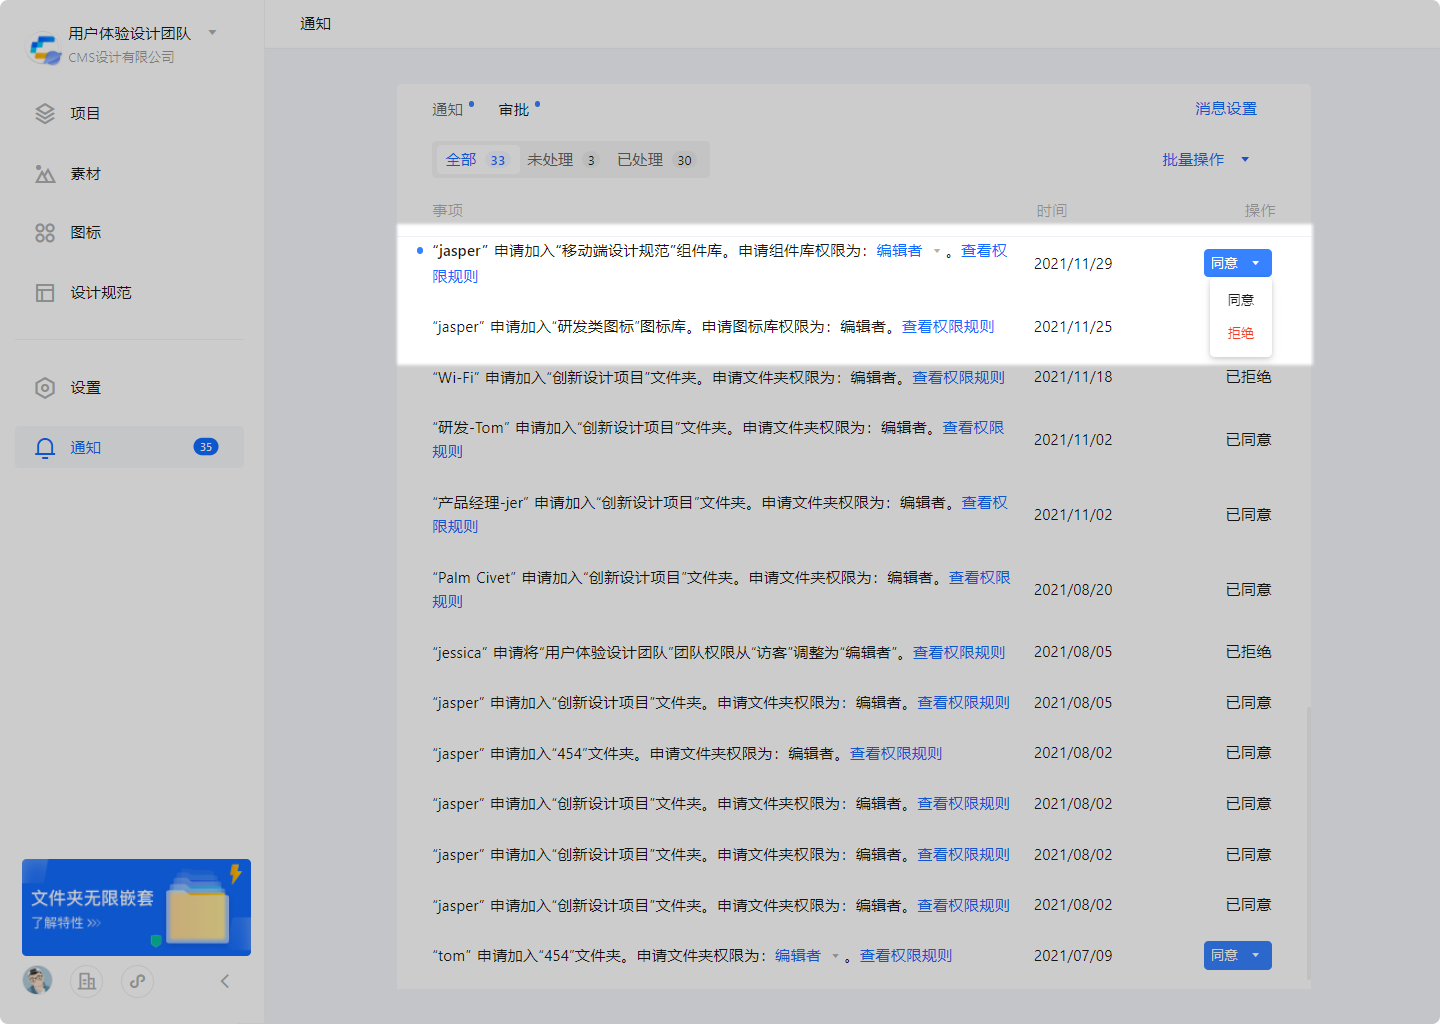Open 查看权限规则 link in 产品经理-jer row
Screen dimensions: 1440x1024
coord(984,503)
